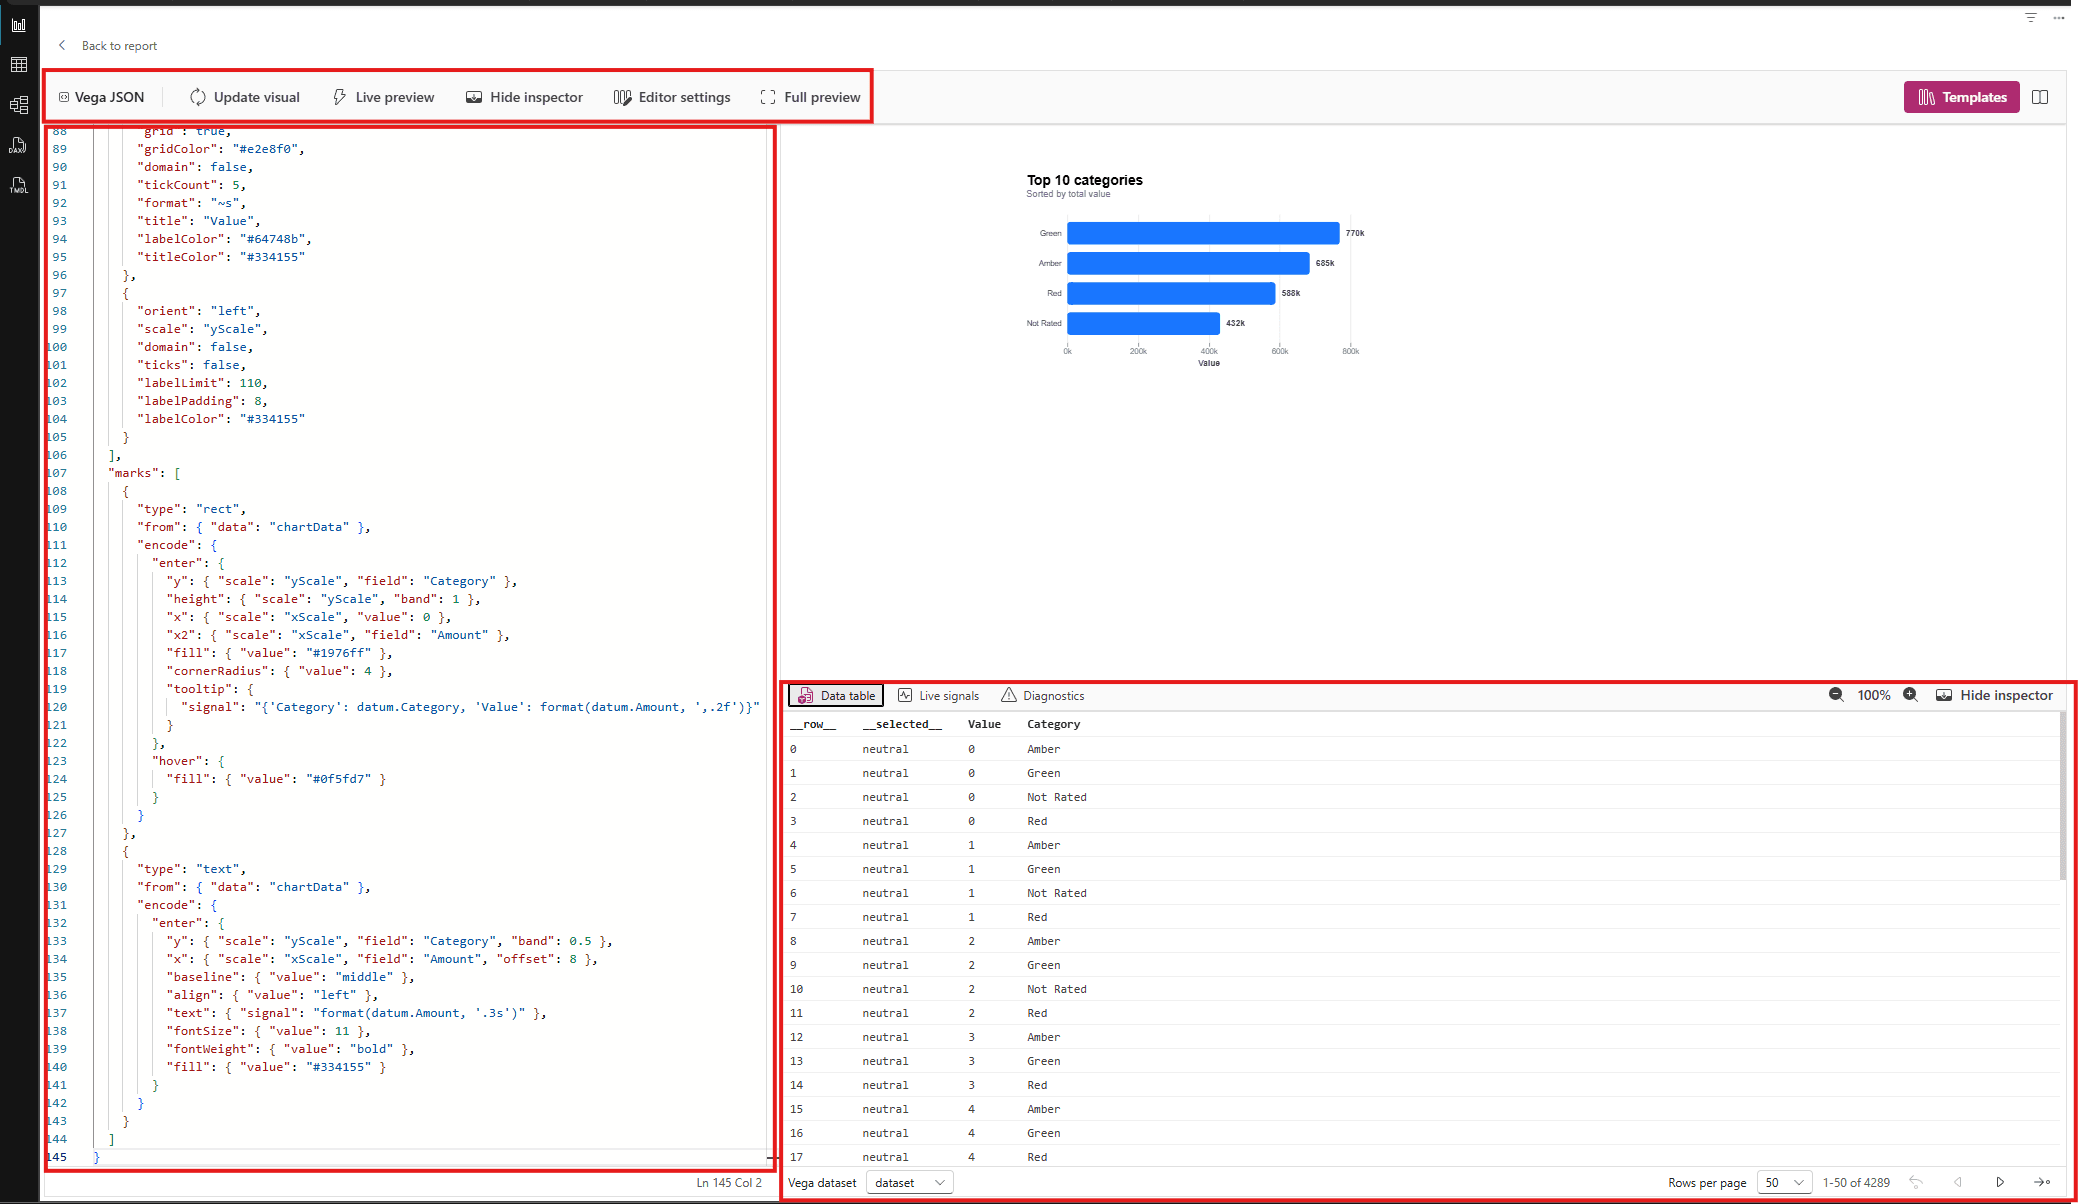Switch to the Diagnostics tab

[x=1042, y=696]
